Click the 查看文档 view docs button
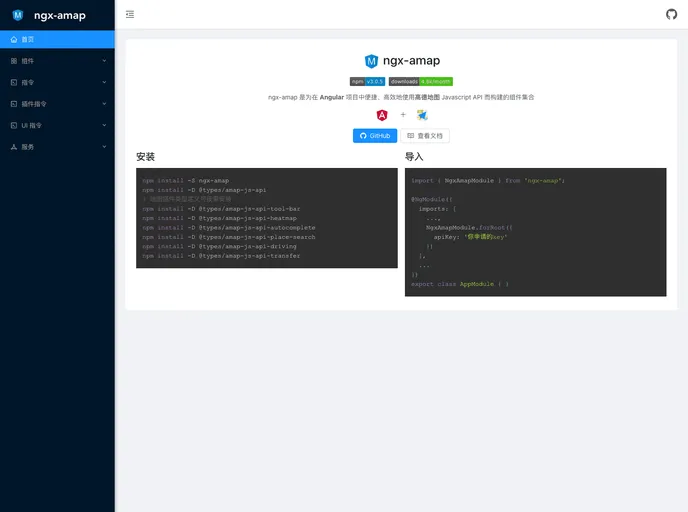The image size is (688, 512). tap(425, 136)
